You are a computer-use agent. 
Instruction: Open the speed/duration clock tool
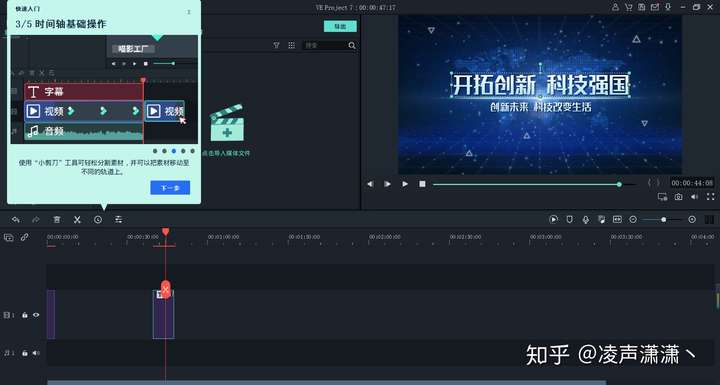pos(98,220)
